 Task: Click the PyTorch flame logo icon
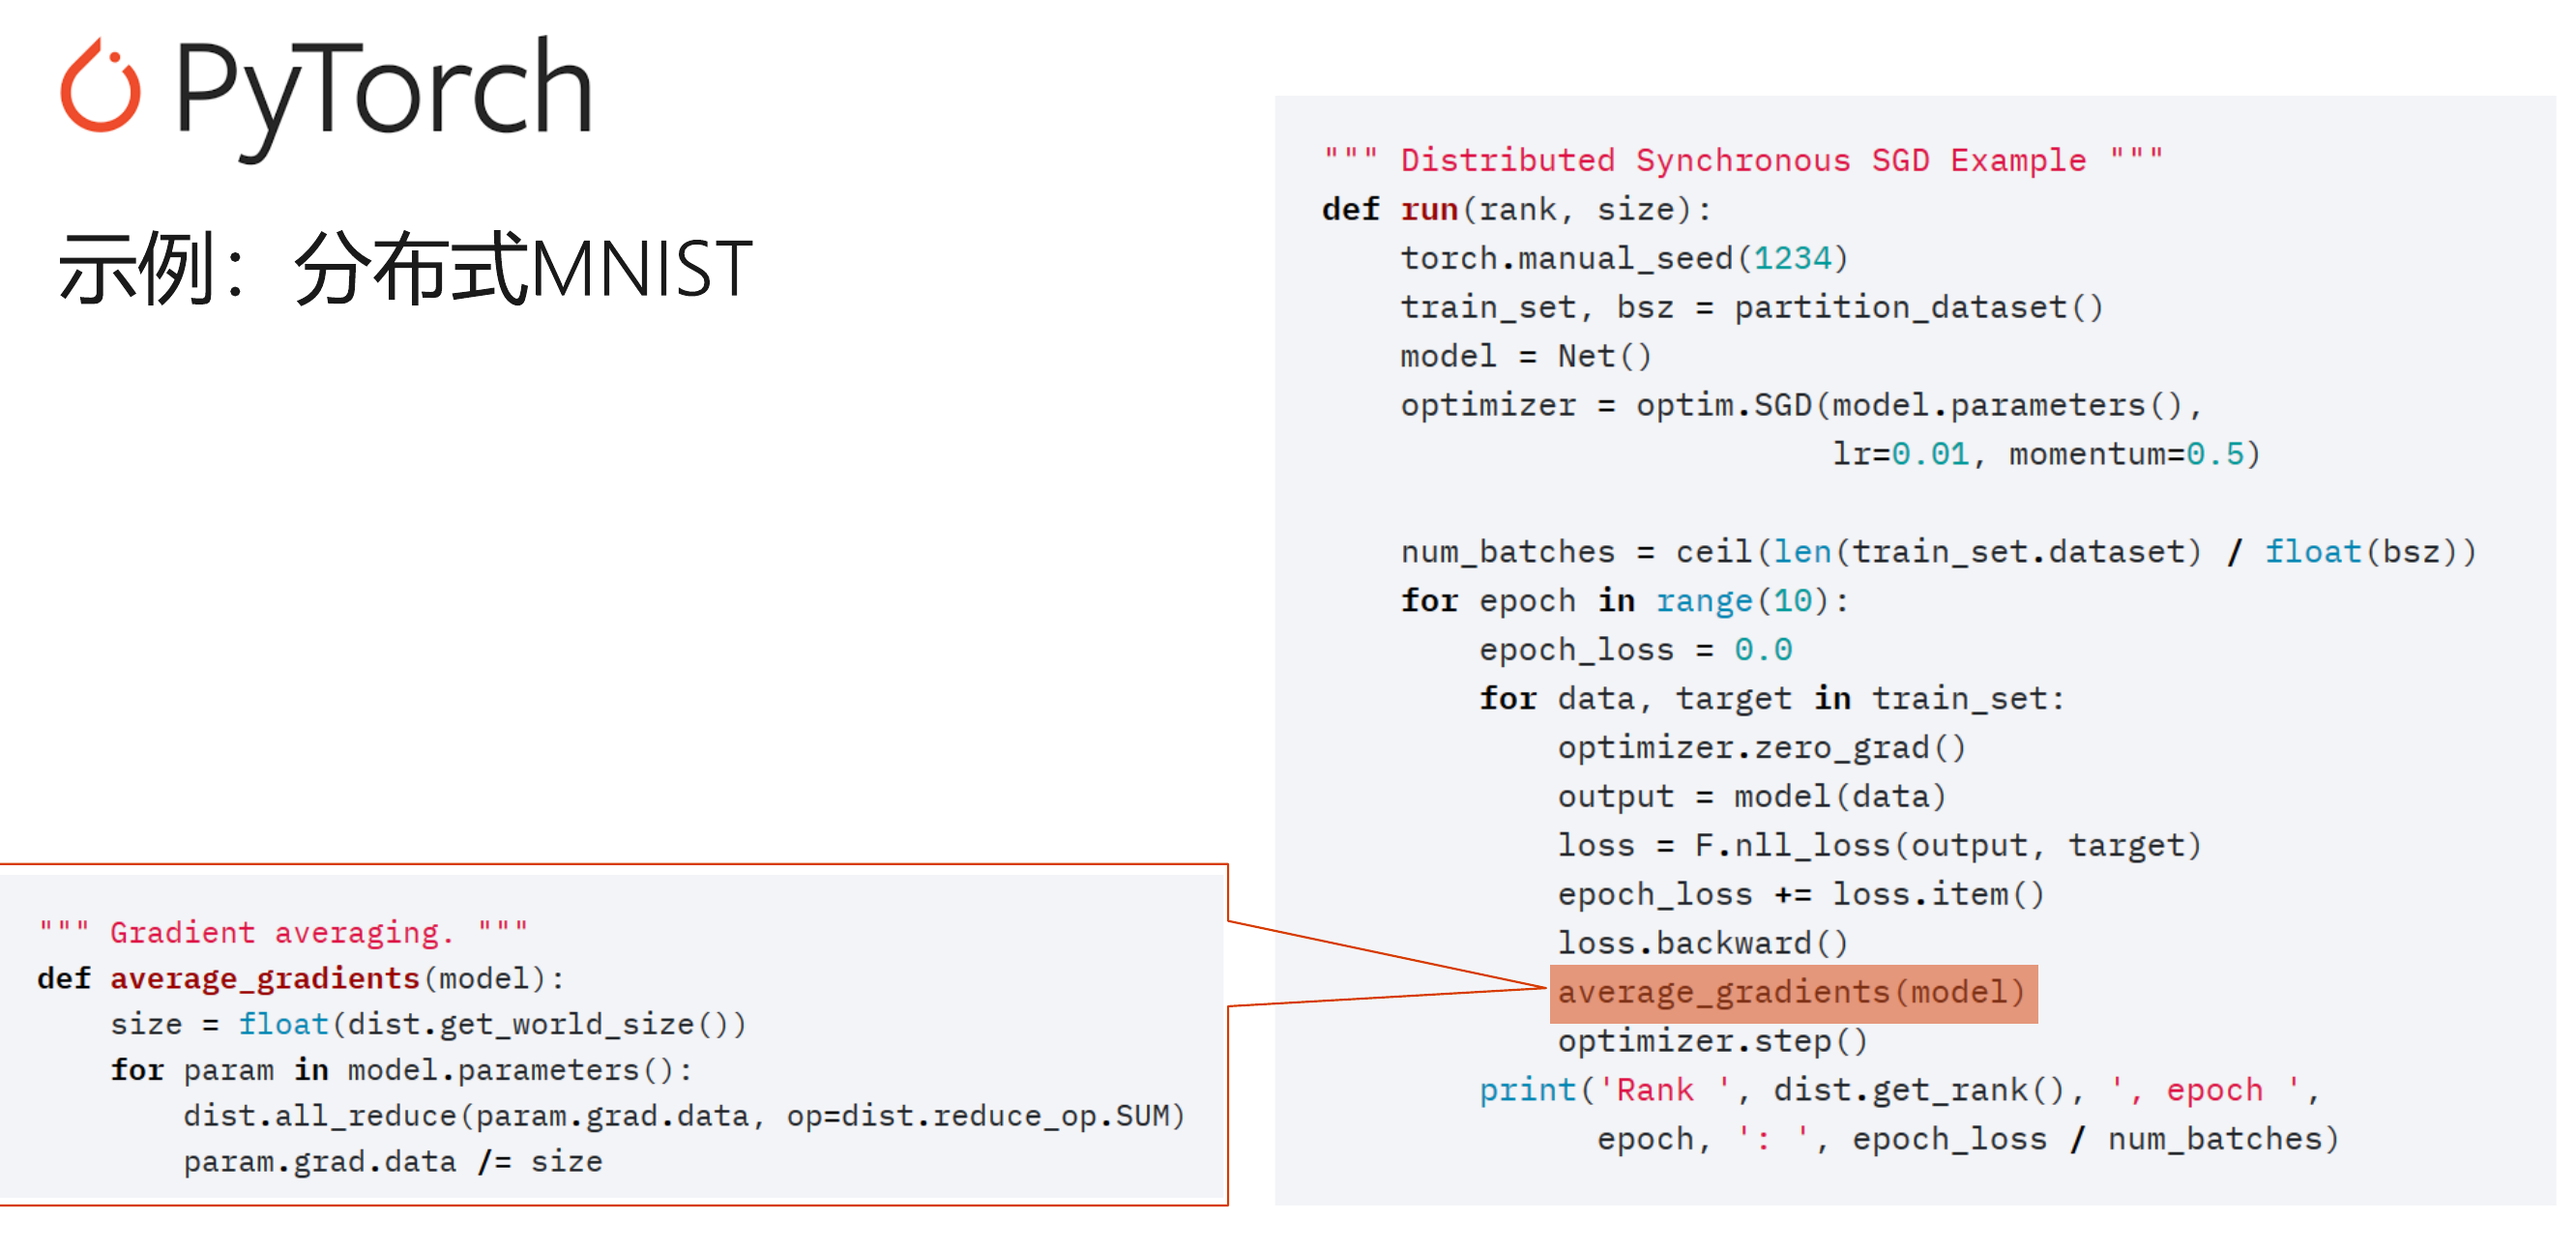click(100, 87)
